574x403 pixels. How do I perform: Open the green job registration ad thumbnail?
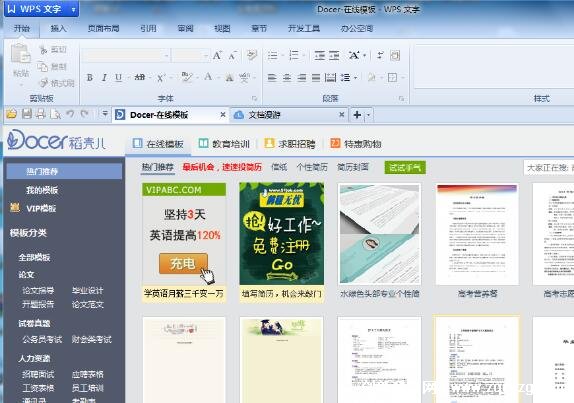[x=282, y=234]
